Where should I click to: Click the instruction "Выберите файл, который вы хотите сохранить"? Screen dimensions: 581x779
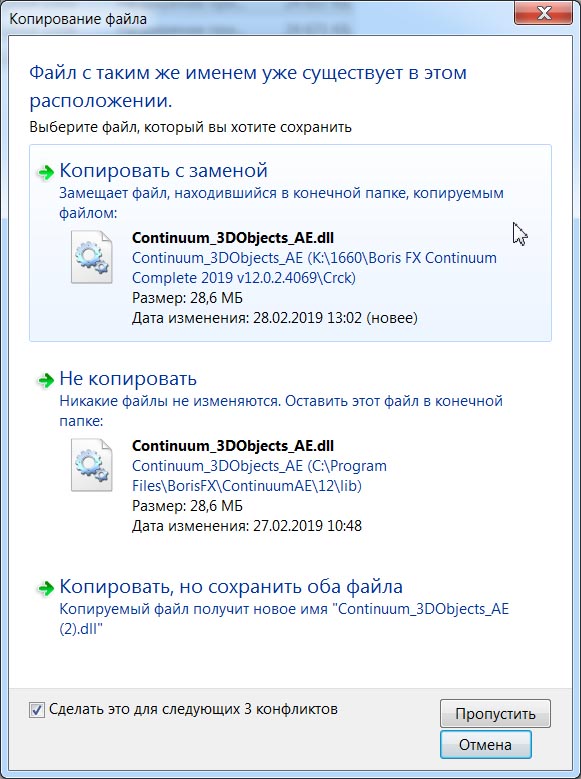(x=190, y=127)
